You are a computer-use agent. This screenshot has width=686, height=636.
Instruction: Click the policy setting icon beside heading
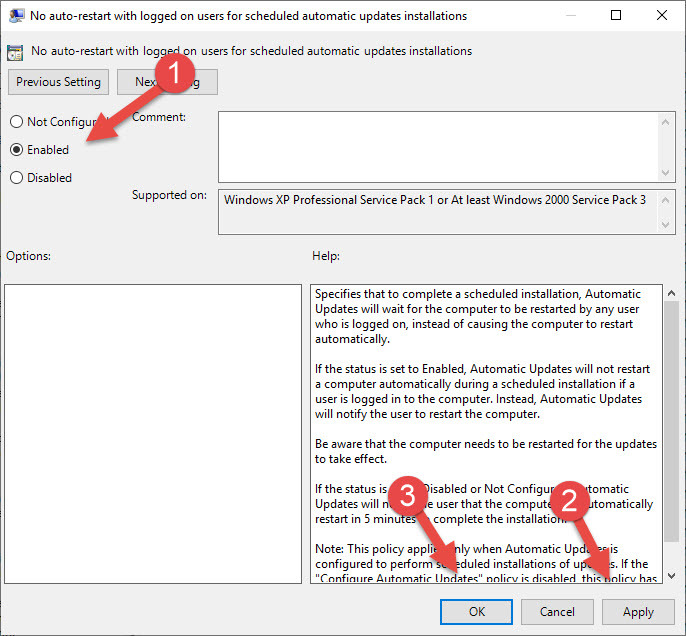point(15,52)
